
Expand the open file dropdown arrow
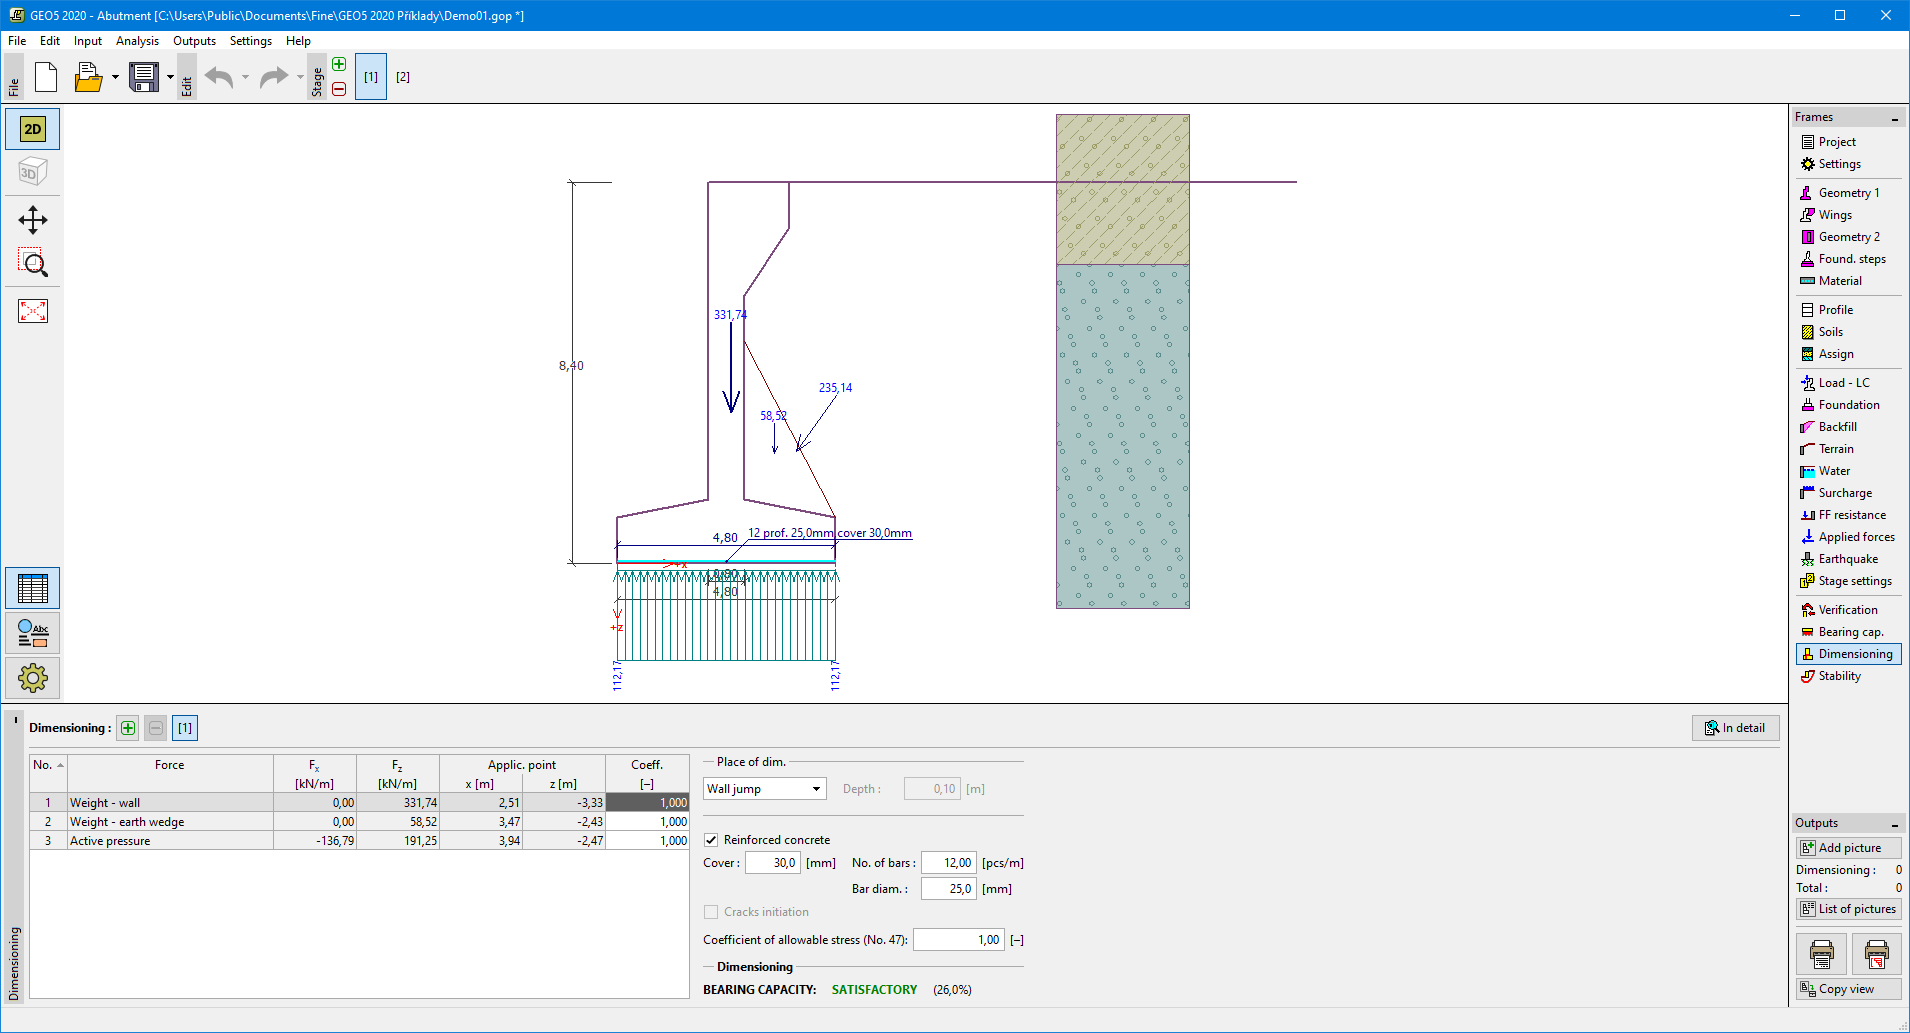115,77
